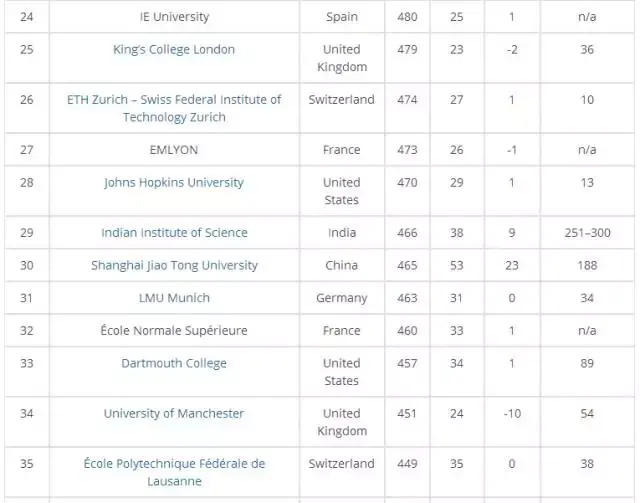Image resolution: width=640 pixels, height=503 pixels.
Task: Click the score 480 cell
Action: pos(407,17)
